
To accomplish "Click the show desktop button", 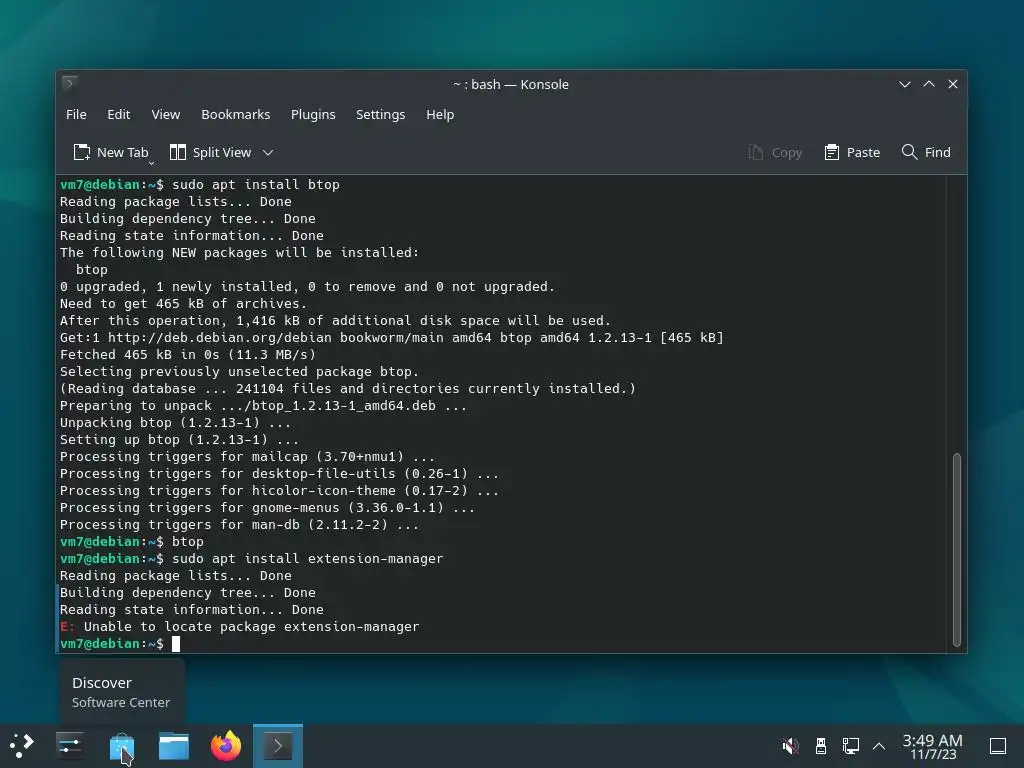I will [x=998, y=745].
